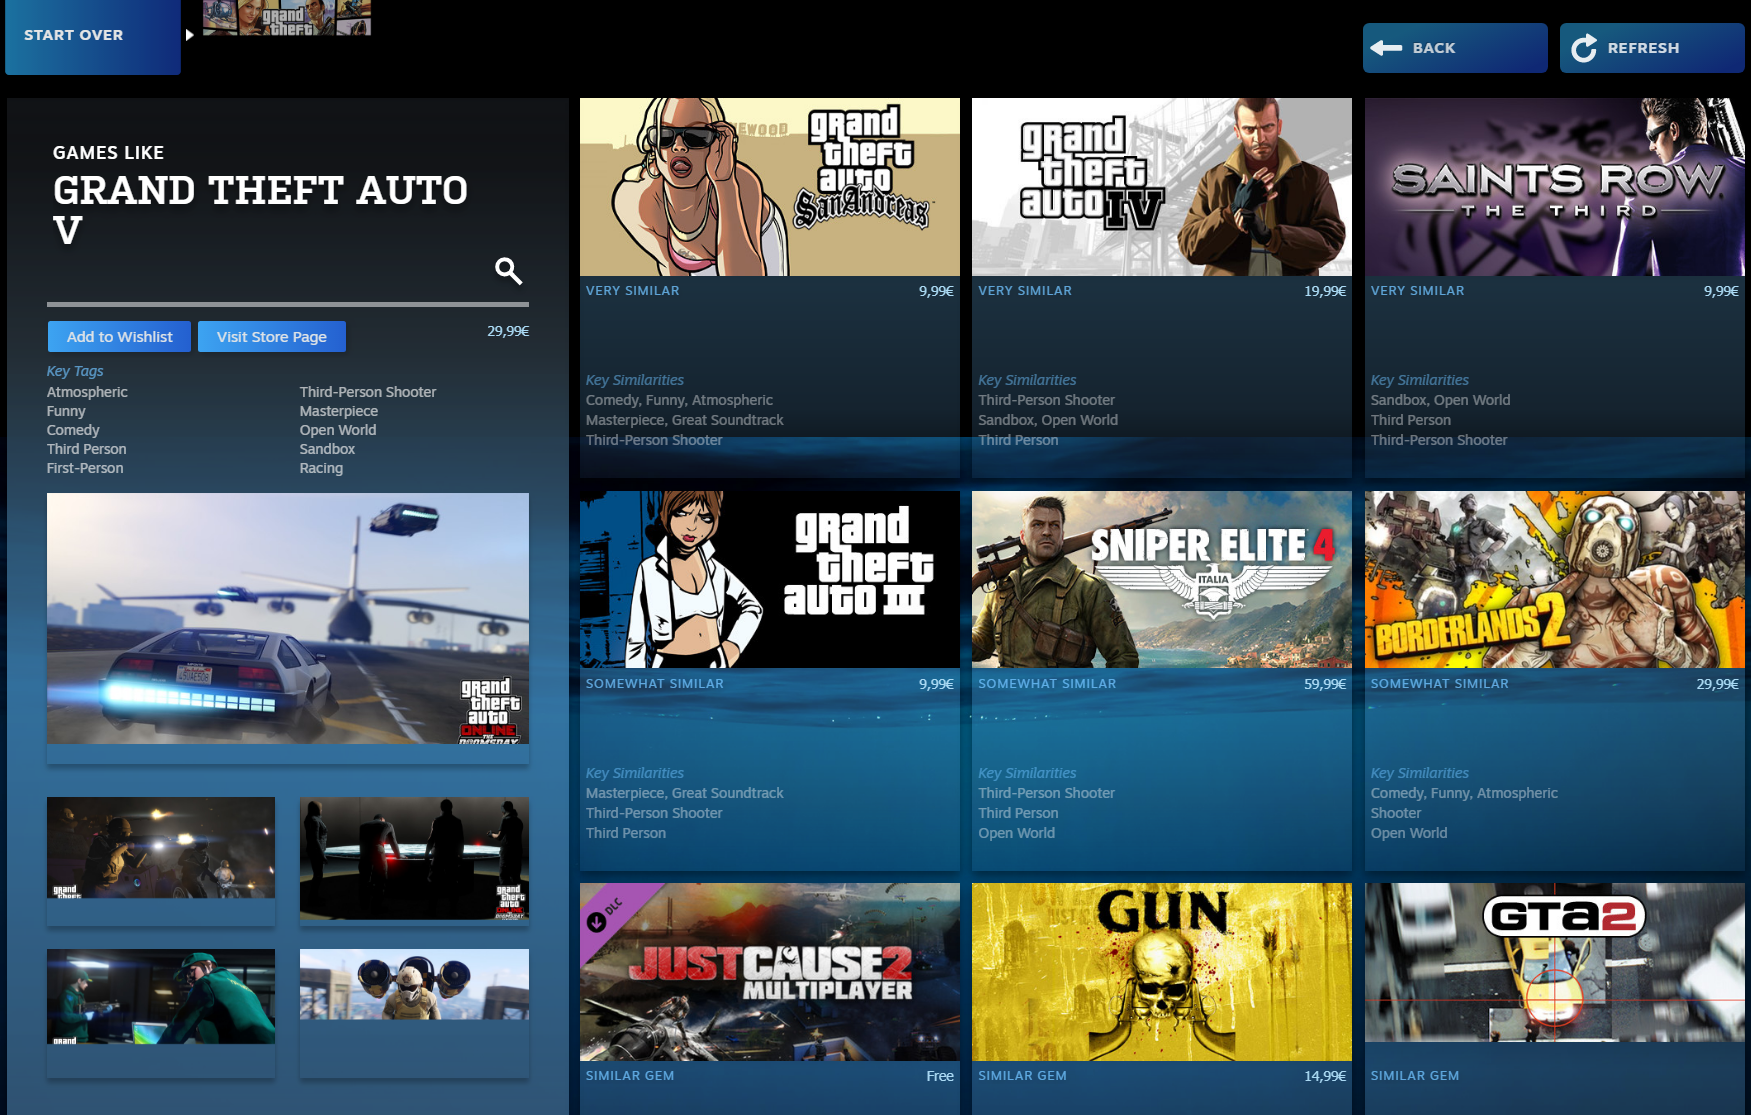Click SOMEWHAT SIMILAR label under Borderlands 2
The height and width of the screenshot is (1115, 1751).
coord(1440,684)
